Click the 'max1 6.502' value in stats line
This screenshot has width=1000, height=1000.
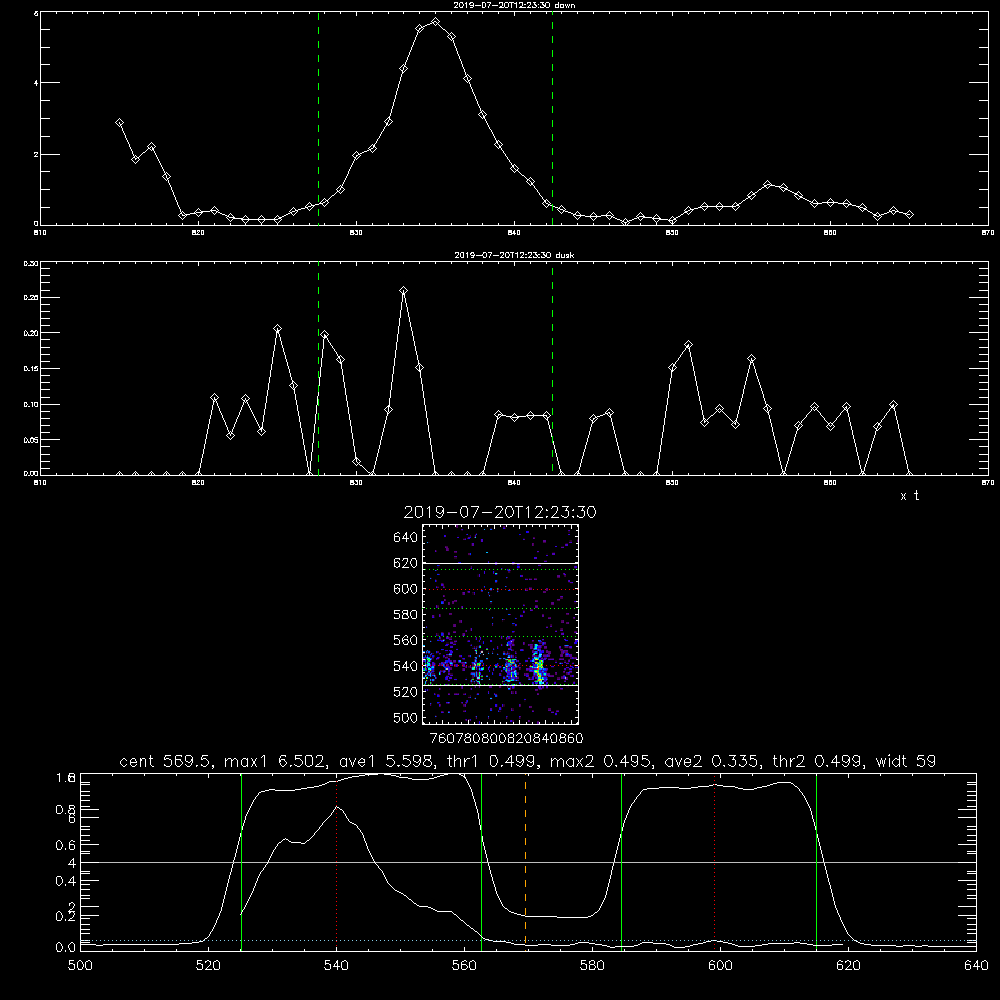277,761
